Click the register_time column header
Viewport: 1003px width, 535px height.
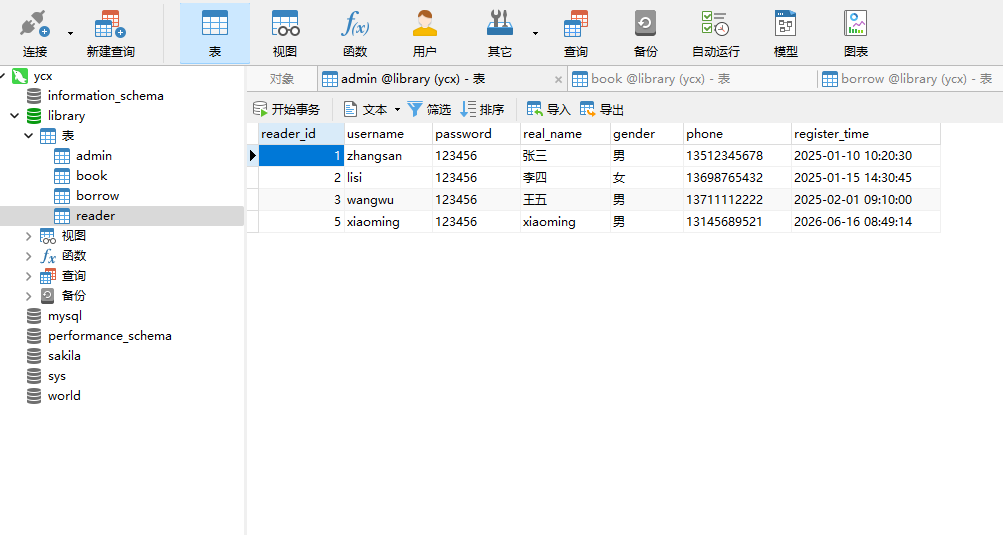(x=865, y=134)
